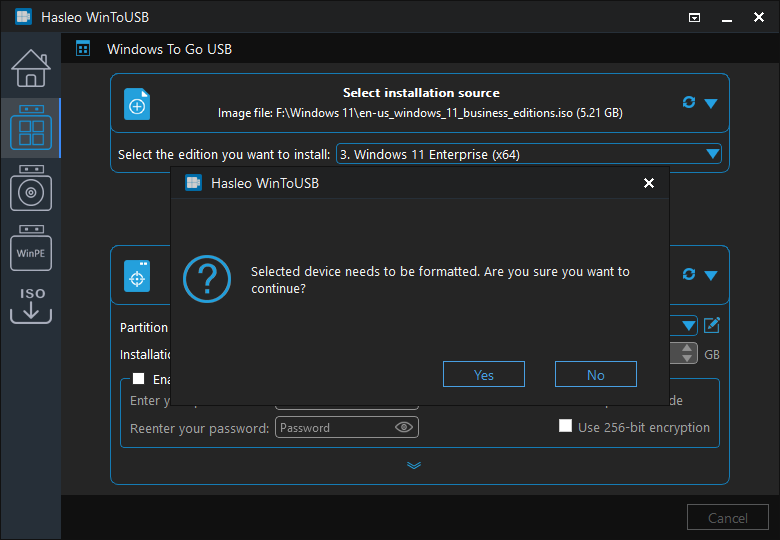Screen dimensions: 780x540
Task: Click the question mark icon in dialog
Action: [x=207, y=279]
